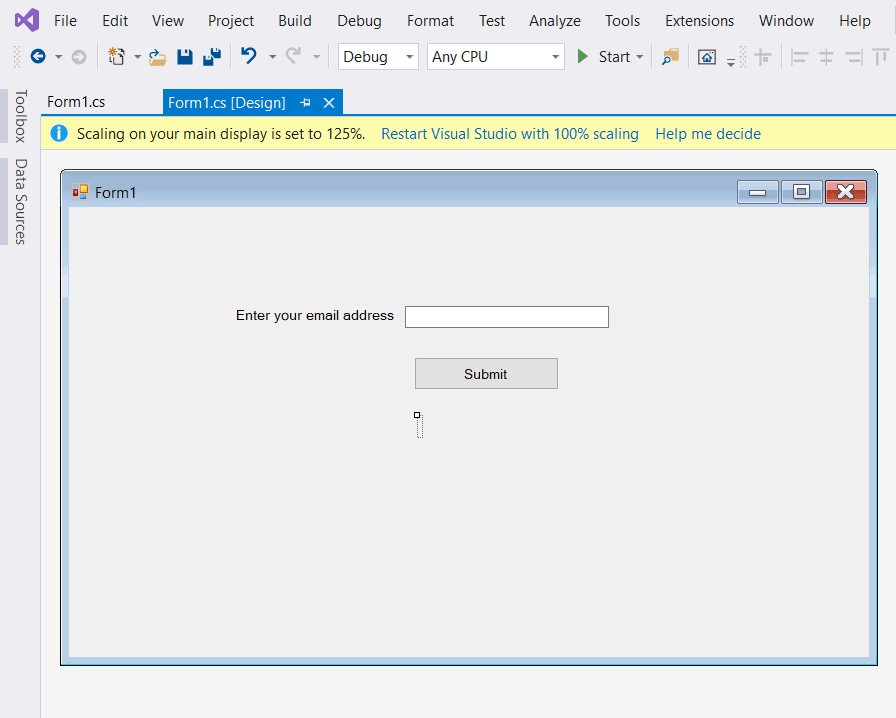Click the home window toolbar icon
This screenshot has width=896, height=718.
click(x=707, y=57)
